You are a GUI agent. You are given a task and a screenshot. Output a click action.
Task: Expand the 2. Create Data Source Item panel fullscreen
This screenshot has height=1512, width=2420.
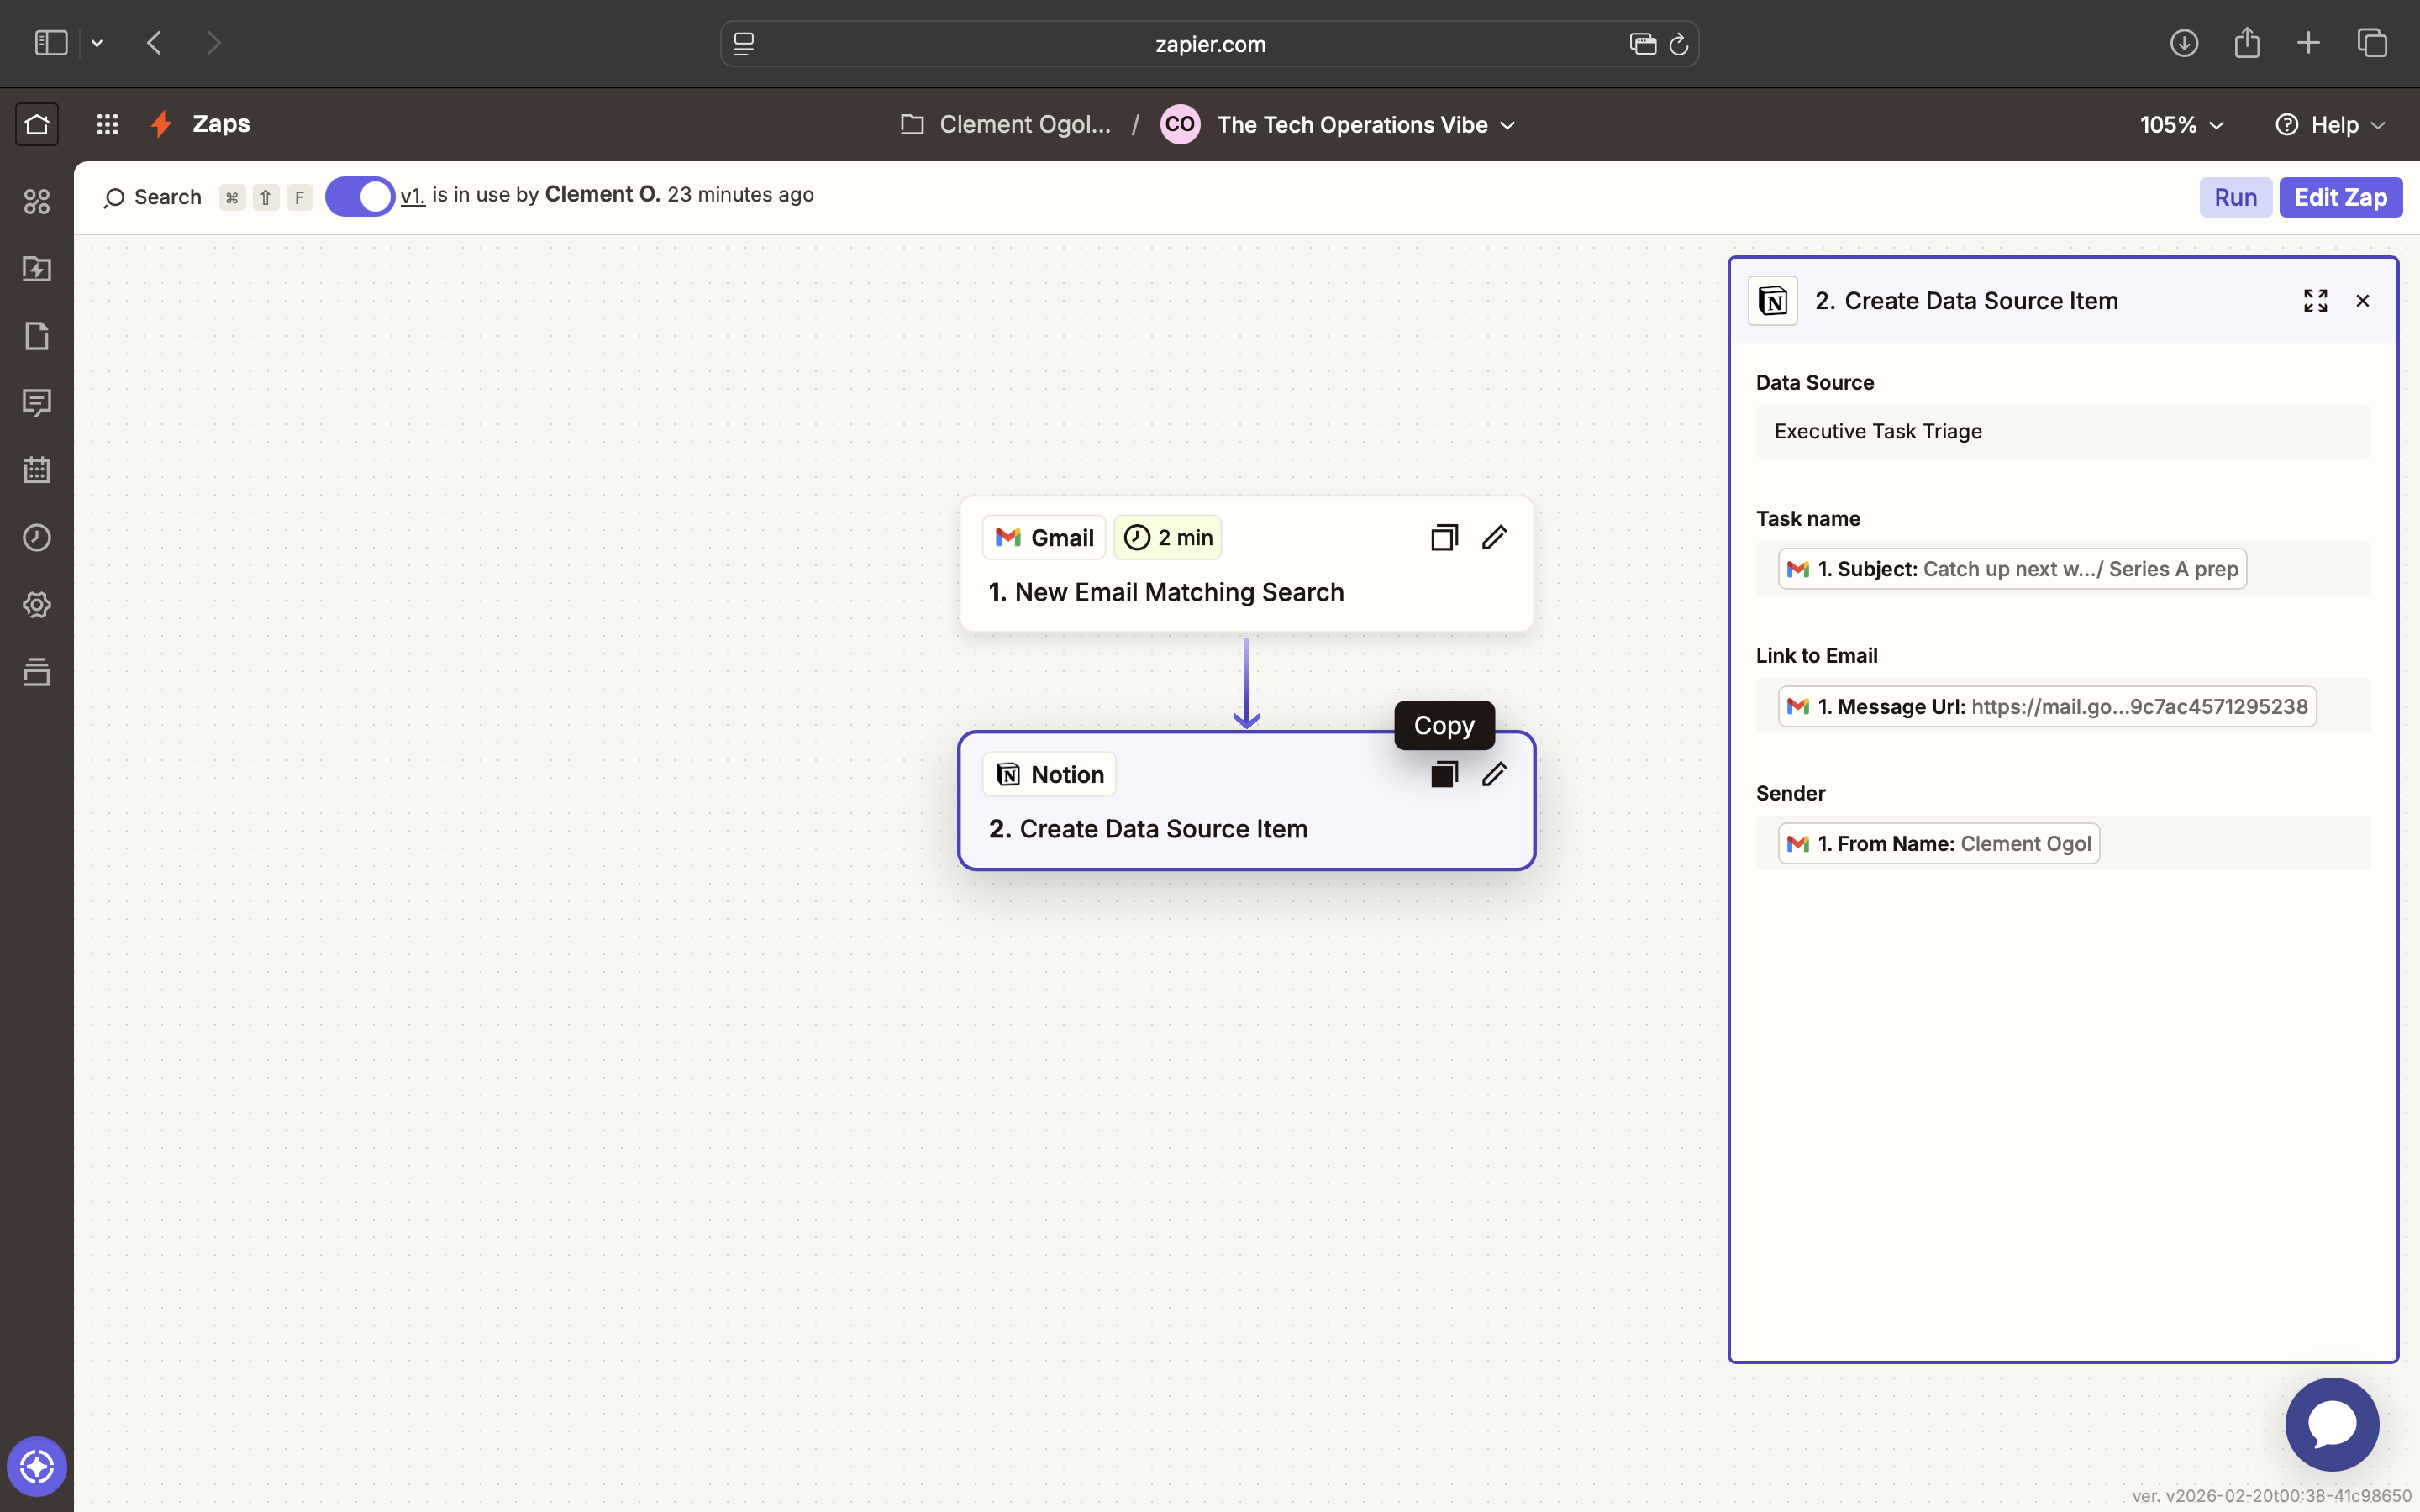(2315, 300)
